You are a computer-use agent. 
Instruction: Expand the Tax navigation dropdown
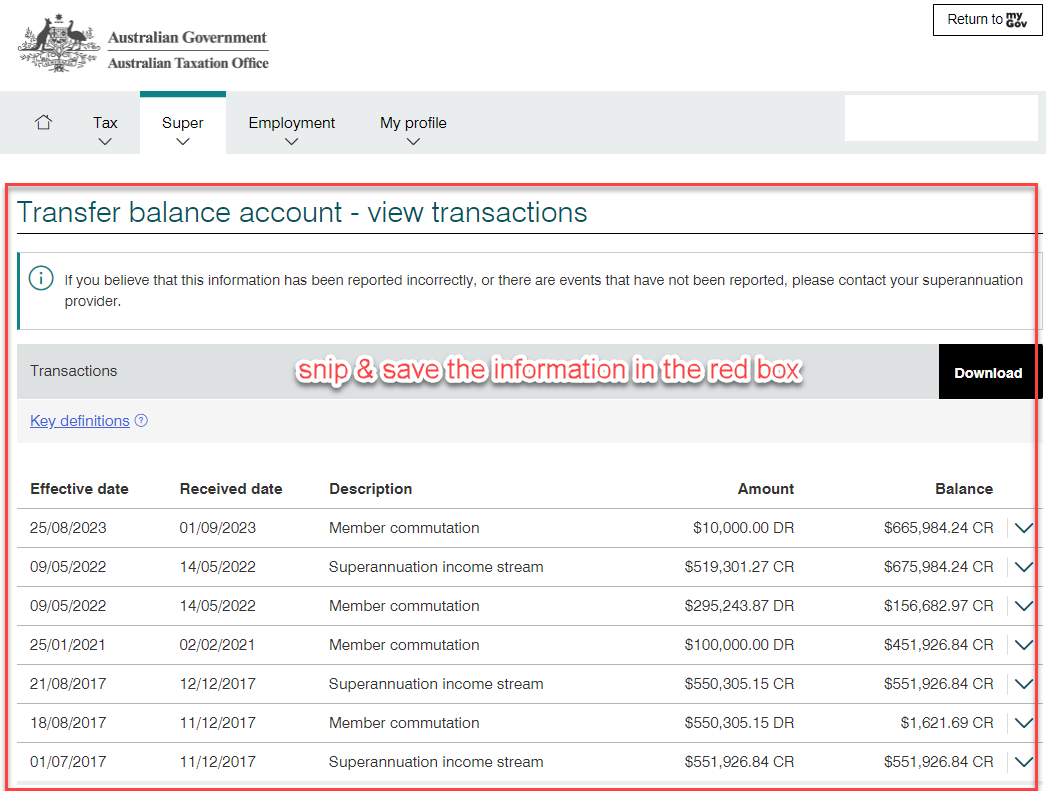(x=104, y=142)
